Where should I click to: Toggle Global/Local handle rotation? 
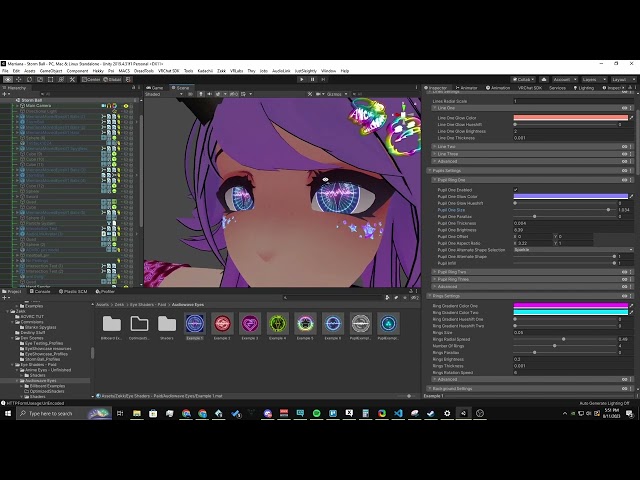coord(112,80)
